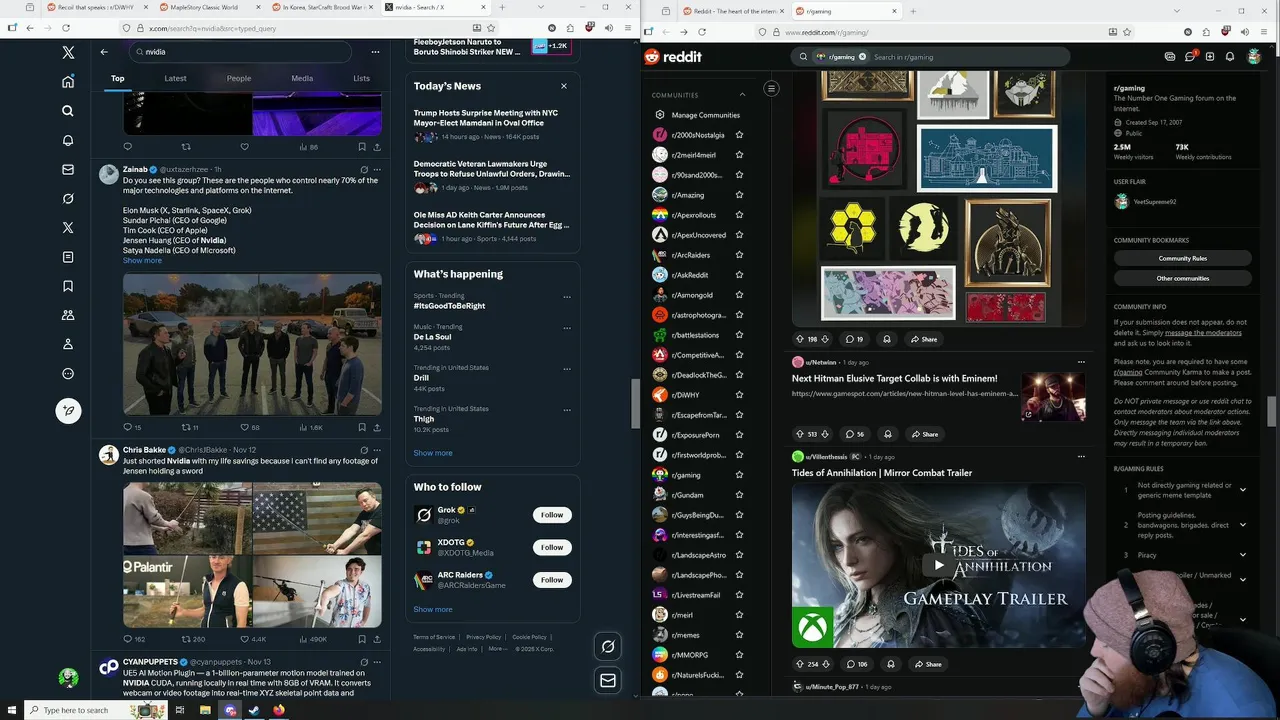Open options menu on Tides of Annihilation post
Viewport: 1280px width, 720px height.
pyautogui.click(x=1081, y=456)
